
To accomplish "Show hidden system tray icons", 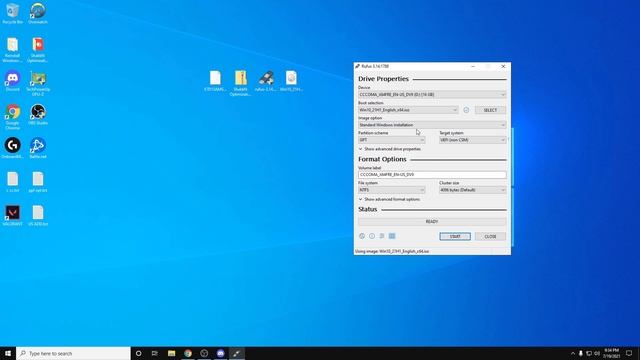I will coord(572,353).
